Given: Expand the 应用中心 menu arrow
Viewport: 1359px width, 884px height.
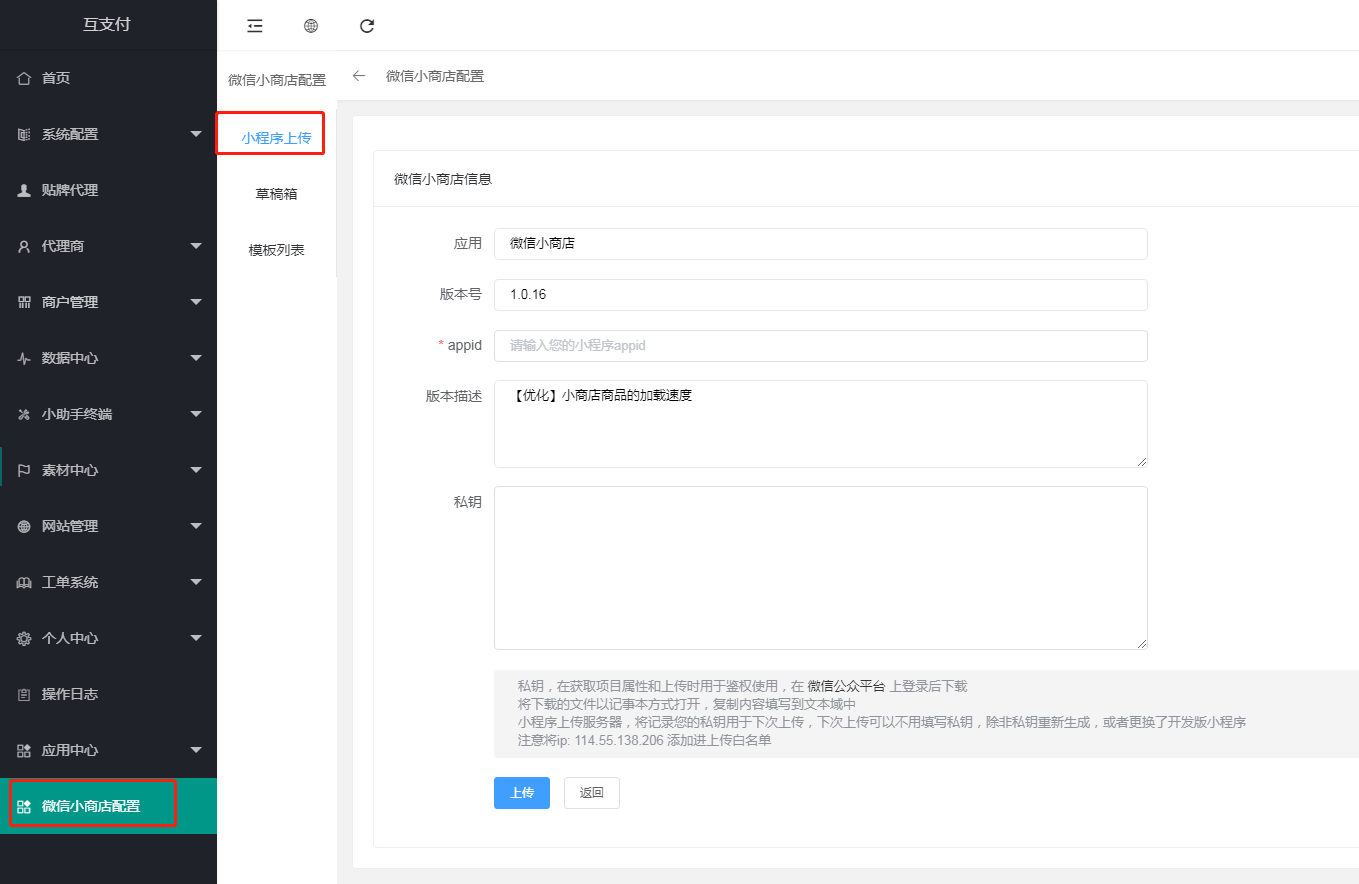Looking at the screenshot, I should [196, 750].
